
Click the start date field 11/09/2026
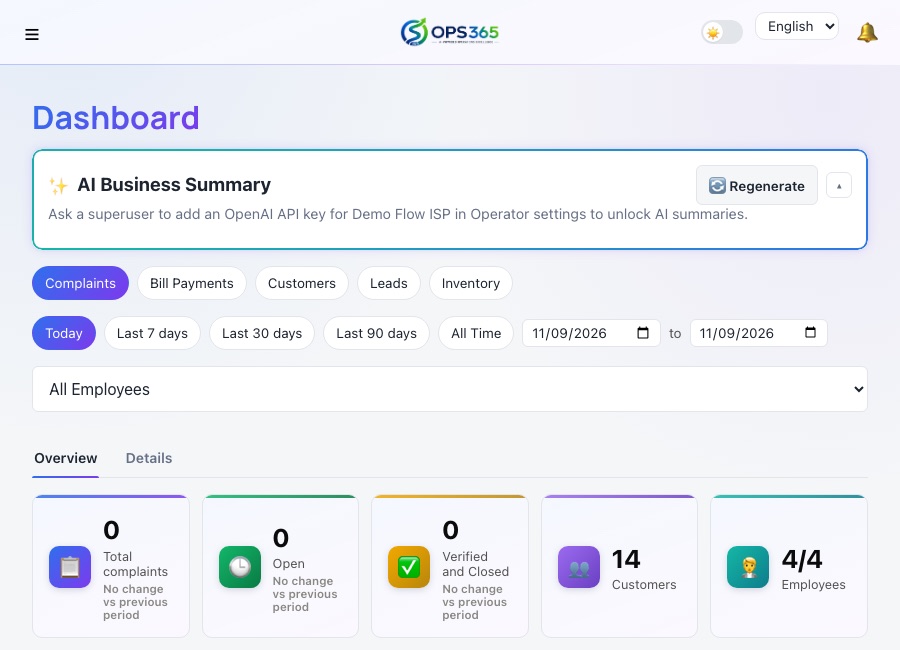[591, 333]
